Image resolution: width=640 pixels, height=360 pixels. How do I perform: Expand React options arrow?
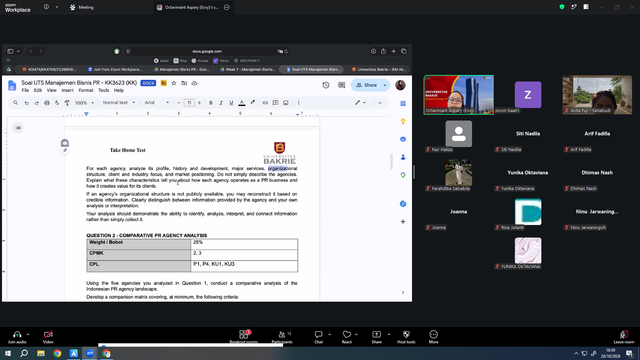click(x=356, y=334)
